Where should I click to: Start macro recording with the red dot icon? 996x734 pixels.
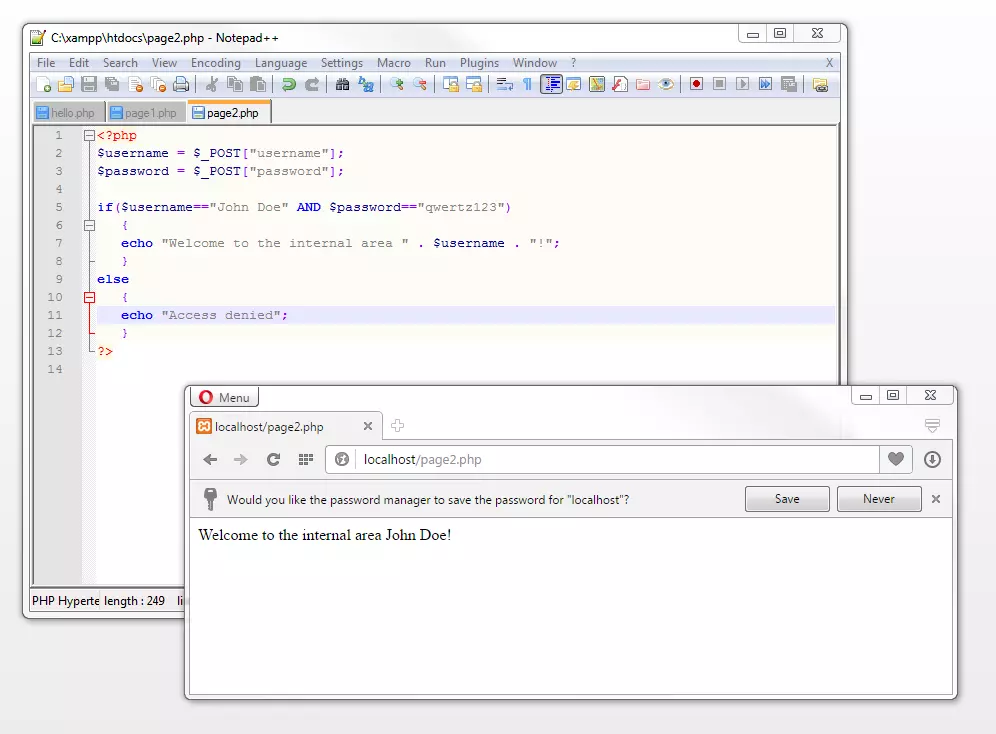(695, 84)
